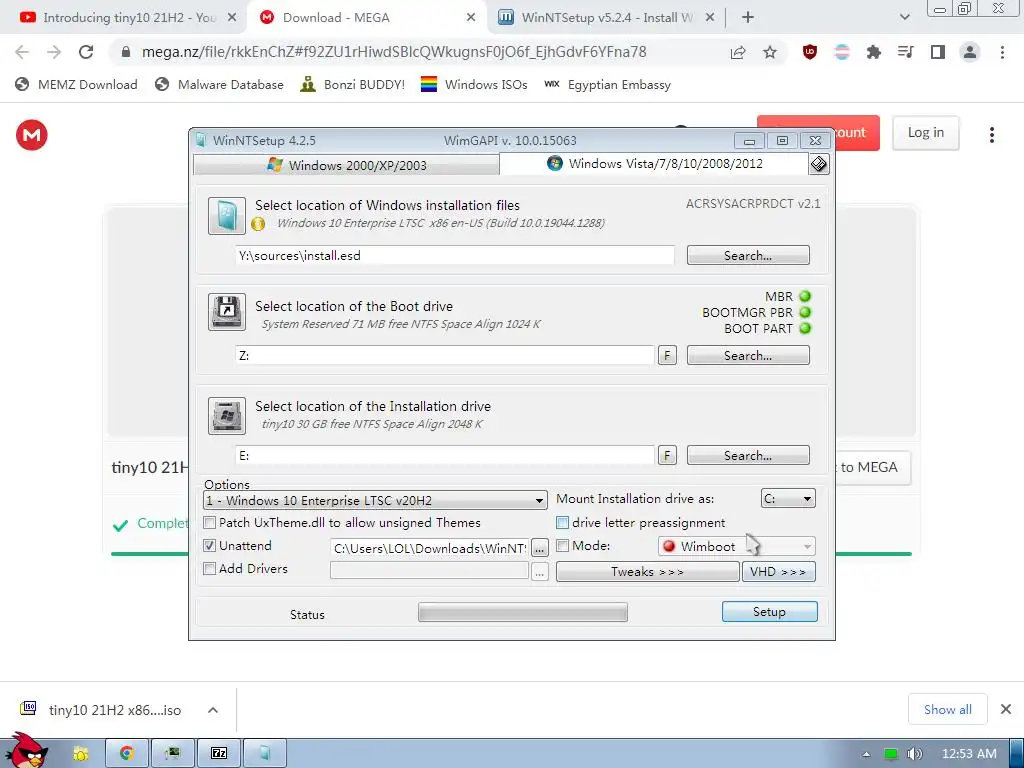Click Search for the Installation drive
This screenshot has height=768, width=1024.
tap(748, 455)
